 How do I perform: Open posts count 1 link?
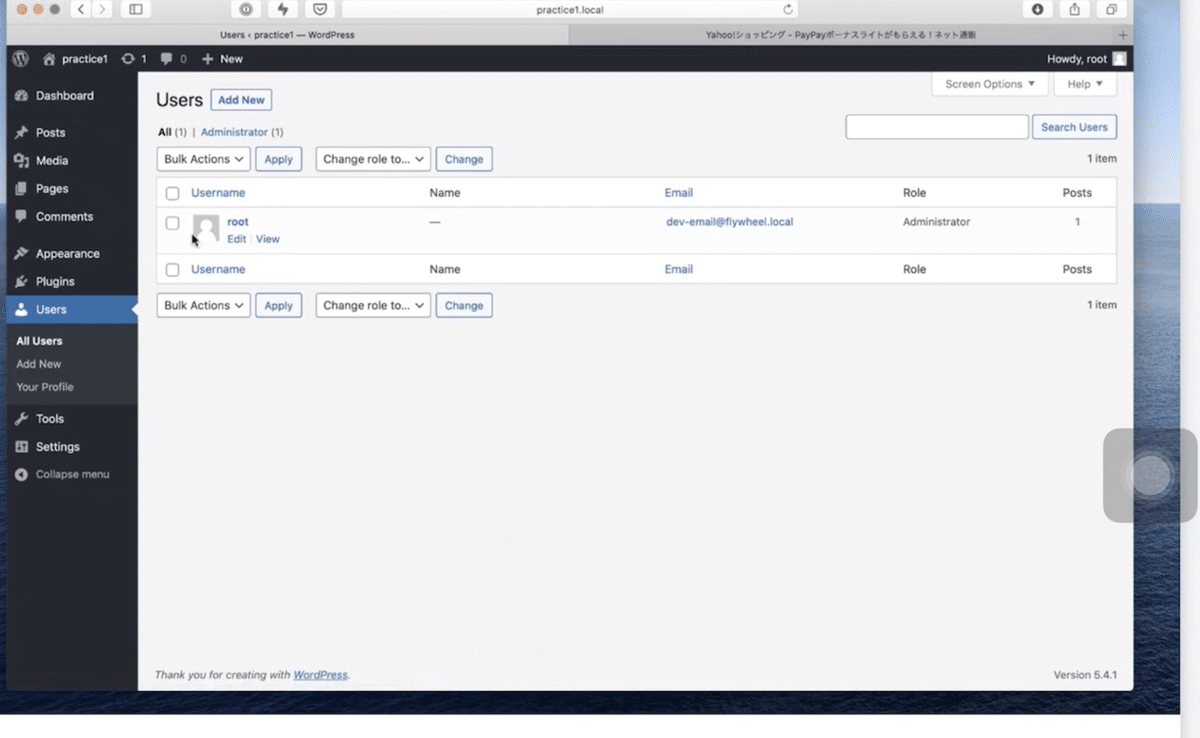point(1077,222)
